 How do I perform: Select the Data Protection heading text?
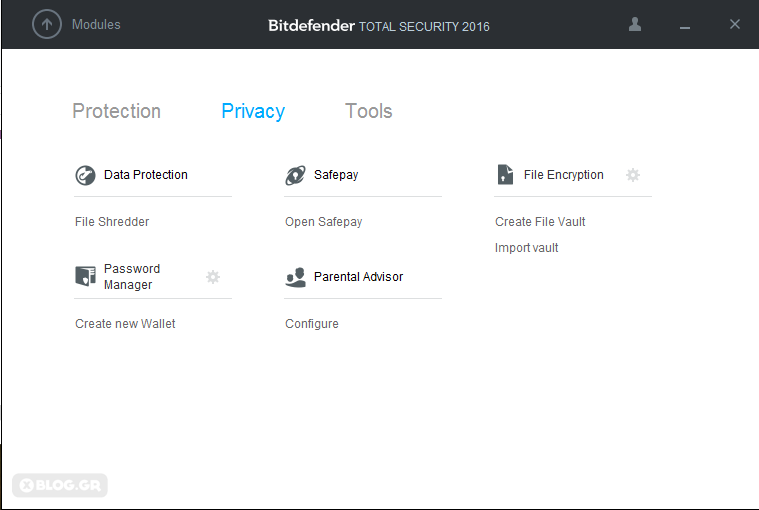(x=146, y=175)
